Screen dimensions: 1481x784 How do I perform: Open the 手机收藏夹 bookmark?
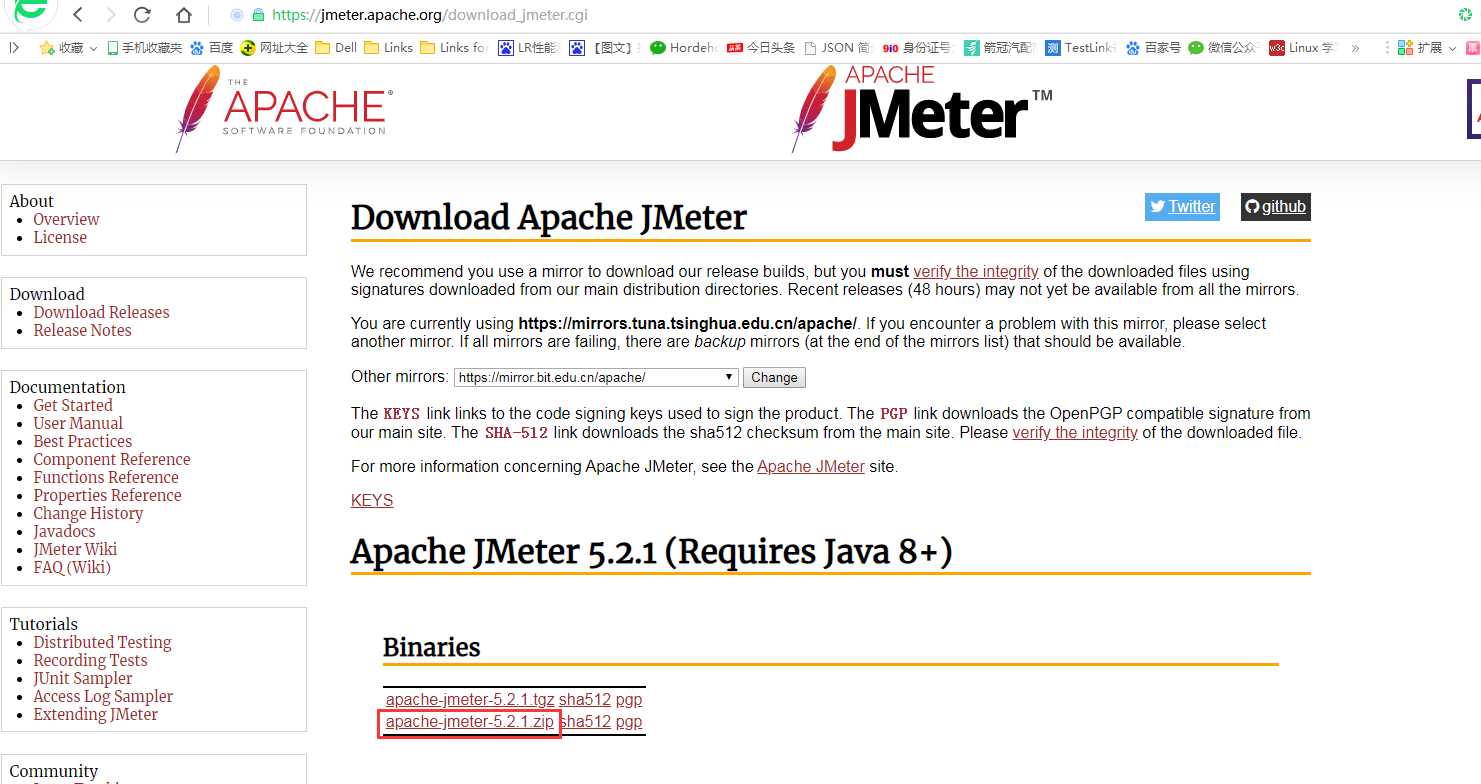145,47
